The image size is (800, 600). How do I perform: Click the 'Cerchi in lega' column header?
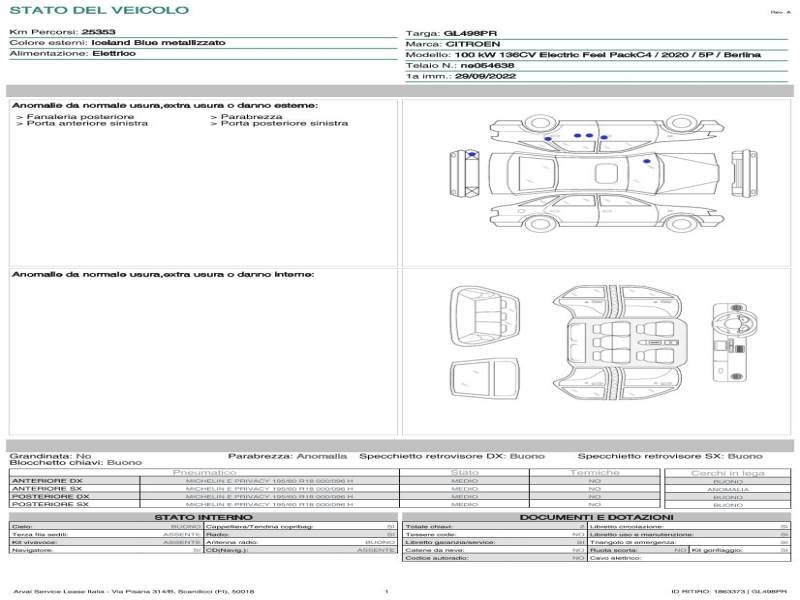coord(727,472)
